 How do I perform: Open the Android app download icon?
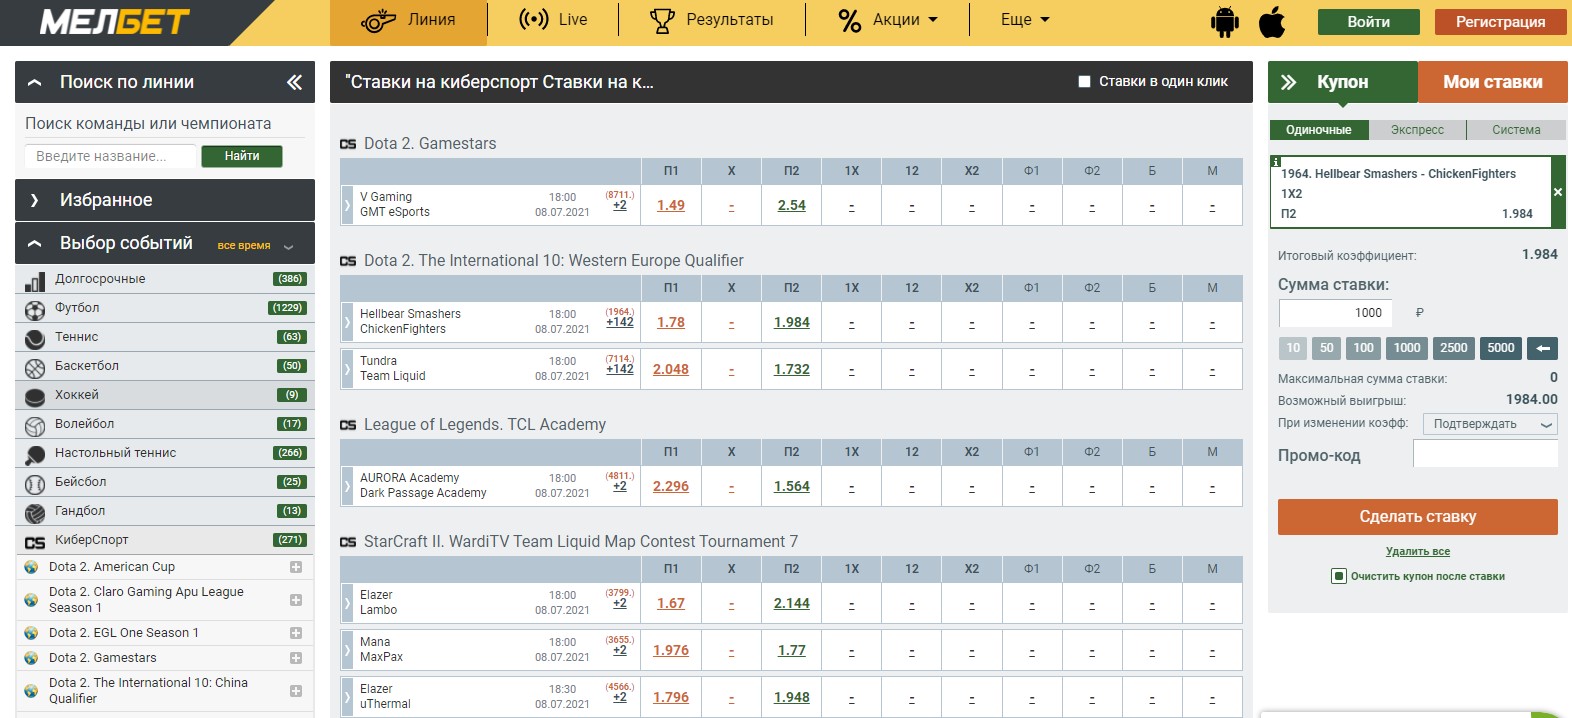(1224, 22)
